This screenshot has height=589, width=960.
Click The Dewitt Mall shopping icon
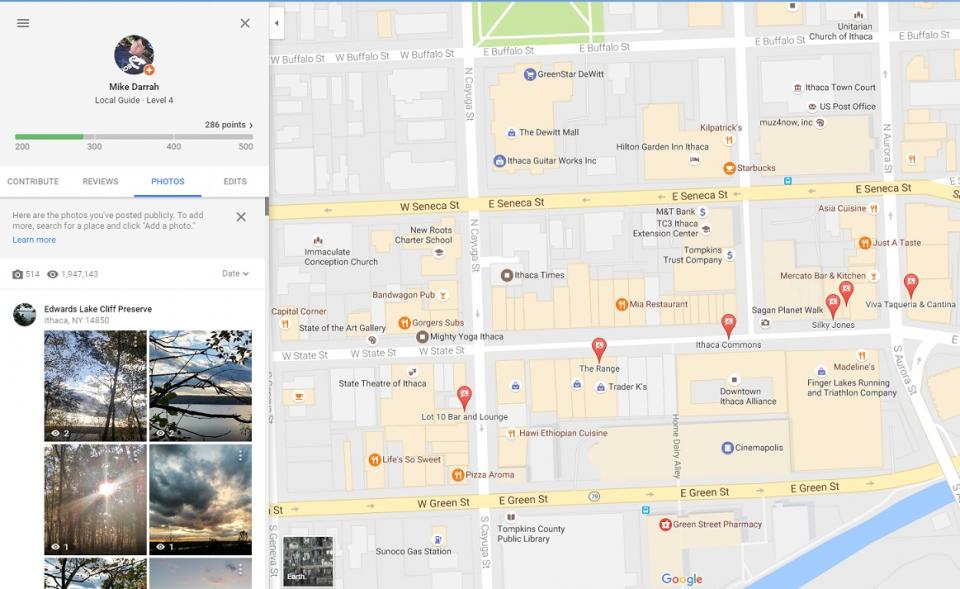[x=511, y=133]
